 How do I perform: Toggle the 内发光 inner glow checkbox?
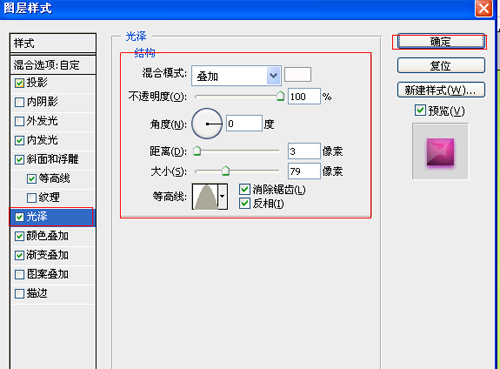coord(20,141)
